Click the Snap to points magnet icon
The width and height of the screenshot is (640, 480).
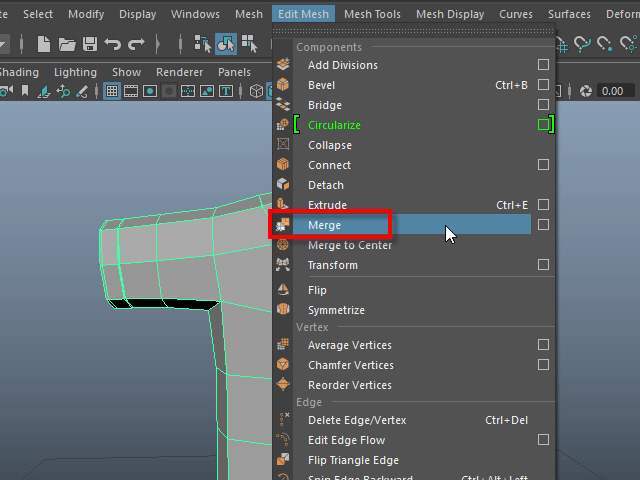606,44
